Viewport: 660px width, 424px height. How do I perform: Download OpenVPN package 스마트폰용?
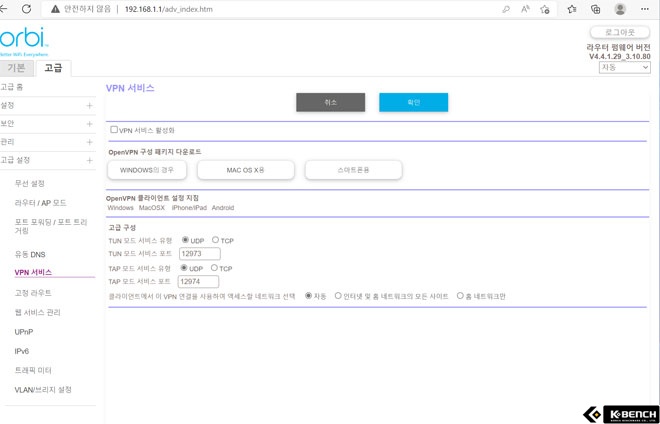[354, 170]
